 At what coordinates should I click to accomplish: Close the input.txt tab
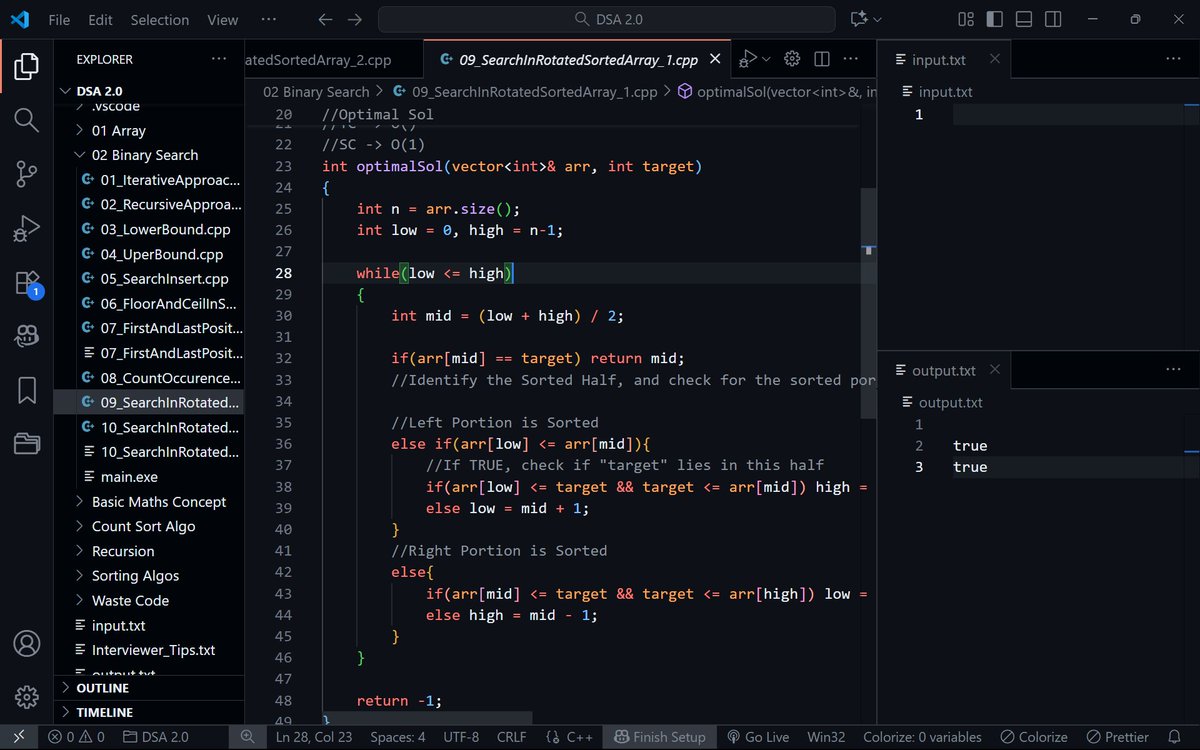click(x=994, y=59)
